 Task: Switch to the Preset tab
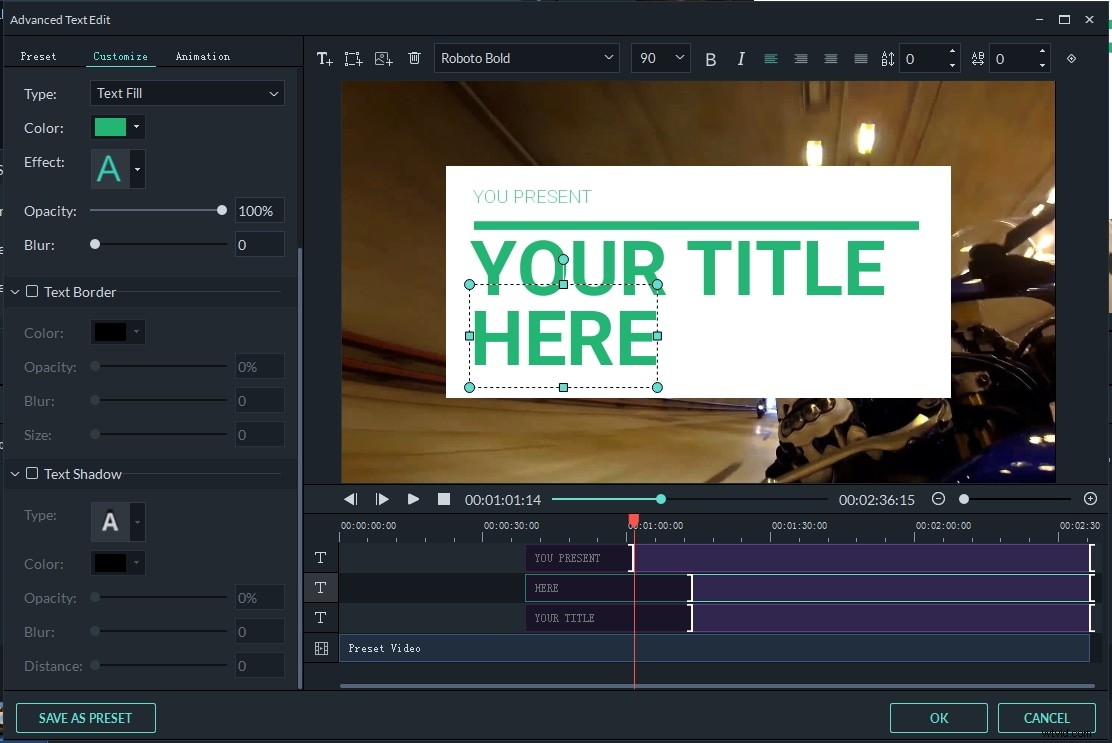point(40,56)
